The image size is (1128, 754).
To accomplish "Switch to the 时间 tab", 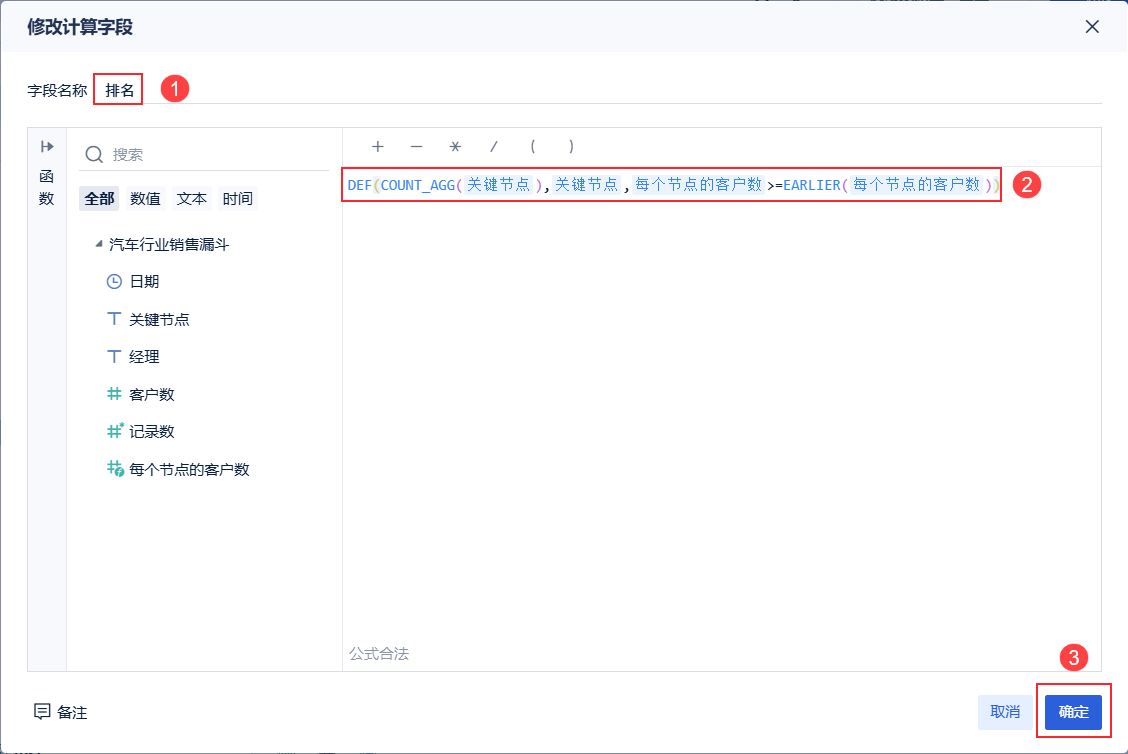I will tap(237, 198).
